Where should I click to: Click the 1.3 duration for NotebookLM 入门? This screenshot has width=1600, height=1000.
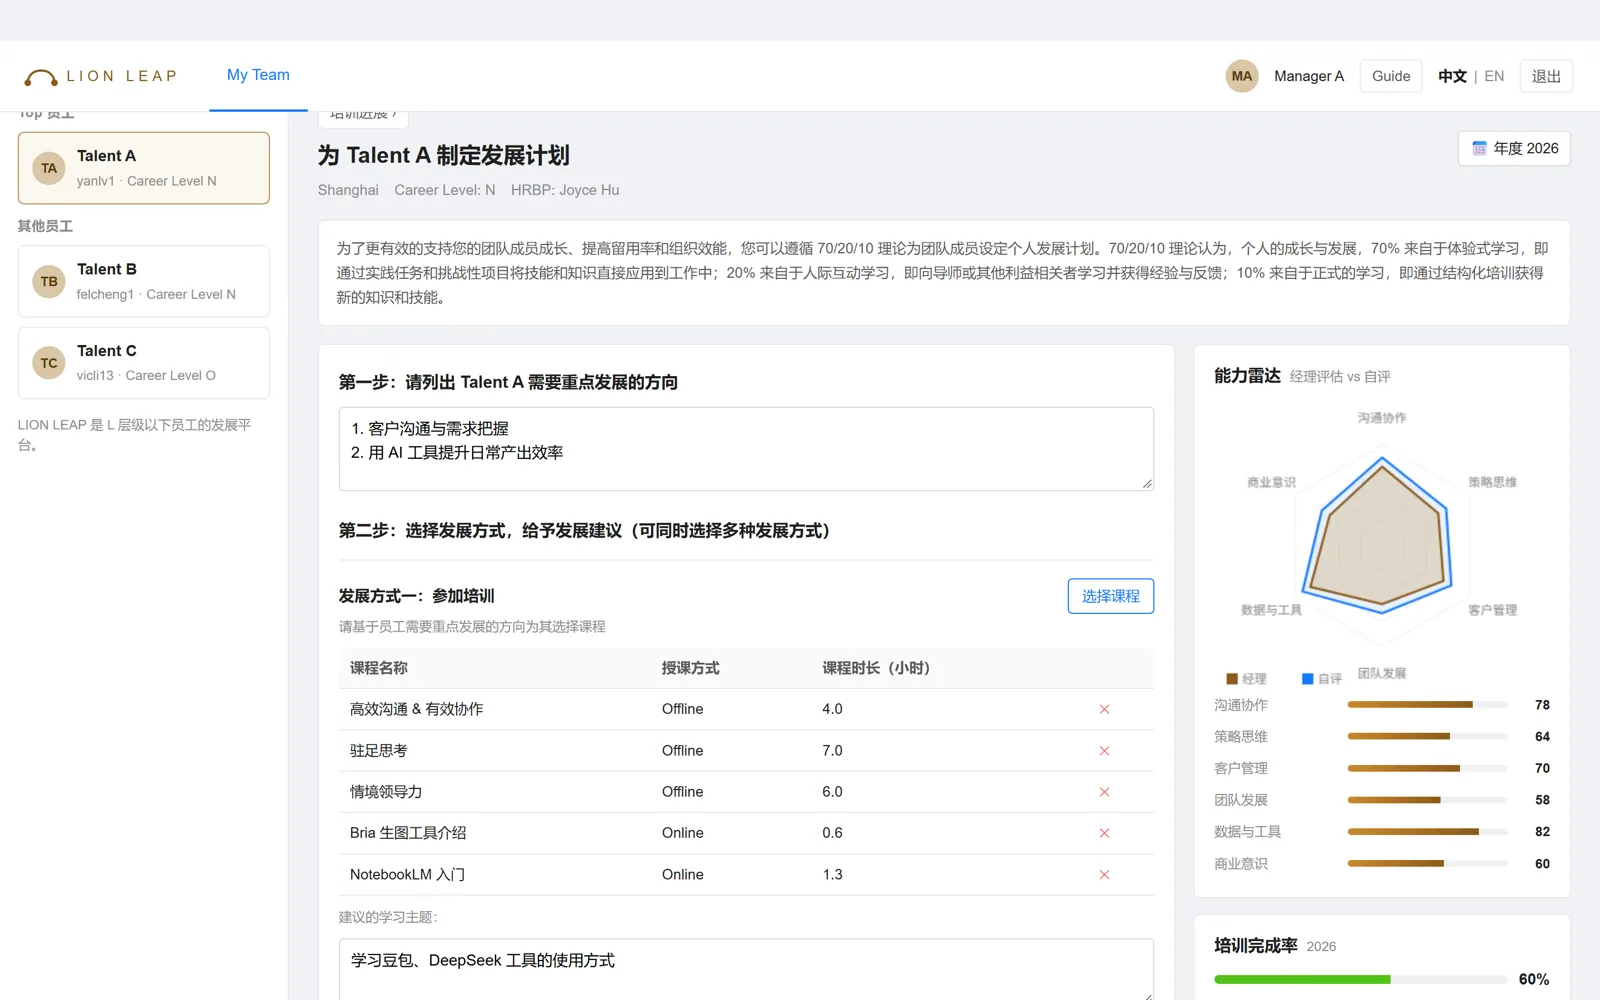pos(832,875)
